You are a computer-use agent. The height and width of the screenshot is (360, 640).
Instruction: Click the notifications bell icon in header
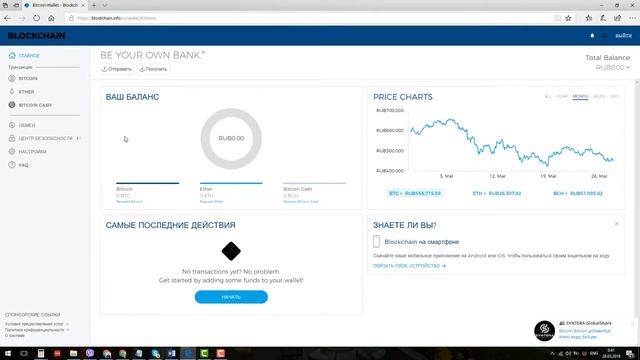pos(592,36)
